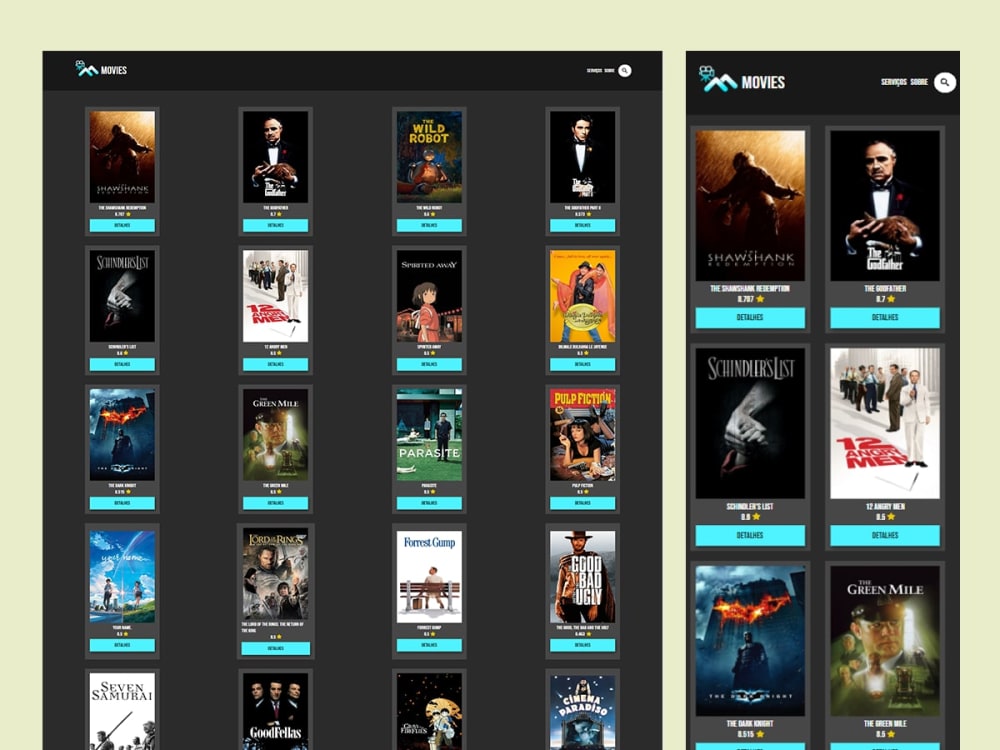The image size is (1000, 750).
Task: Click Detalhes under 12 Angry Men, mobile view
Action: point(885,535)
